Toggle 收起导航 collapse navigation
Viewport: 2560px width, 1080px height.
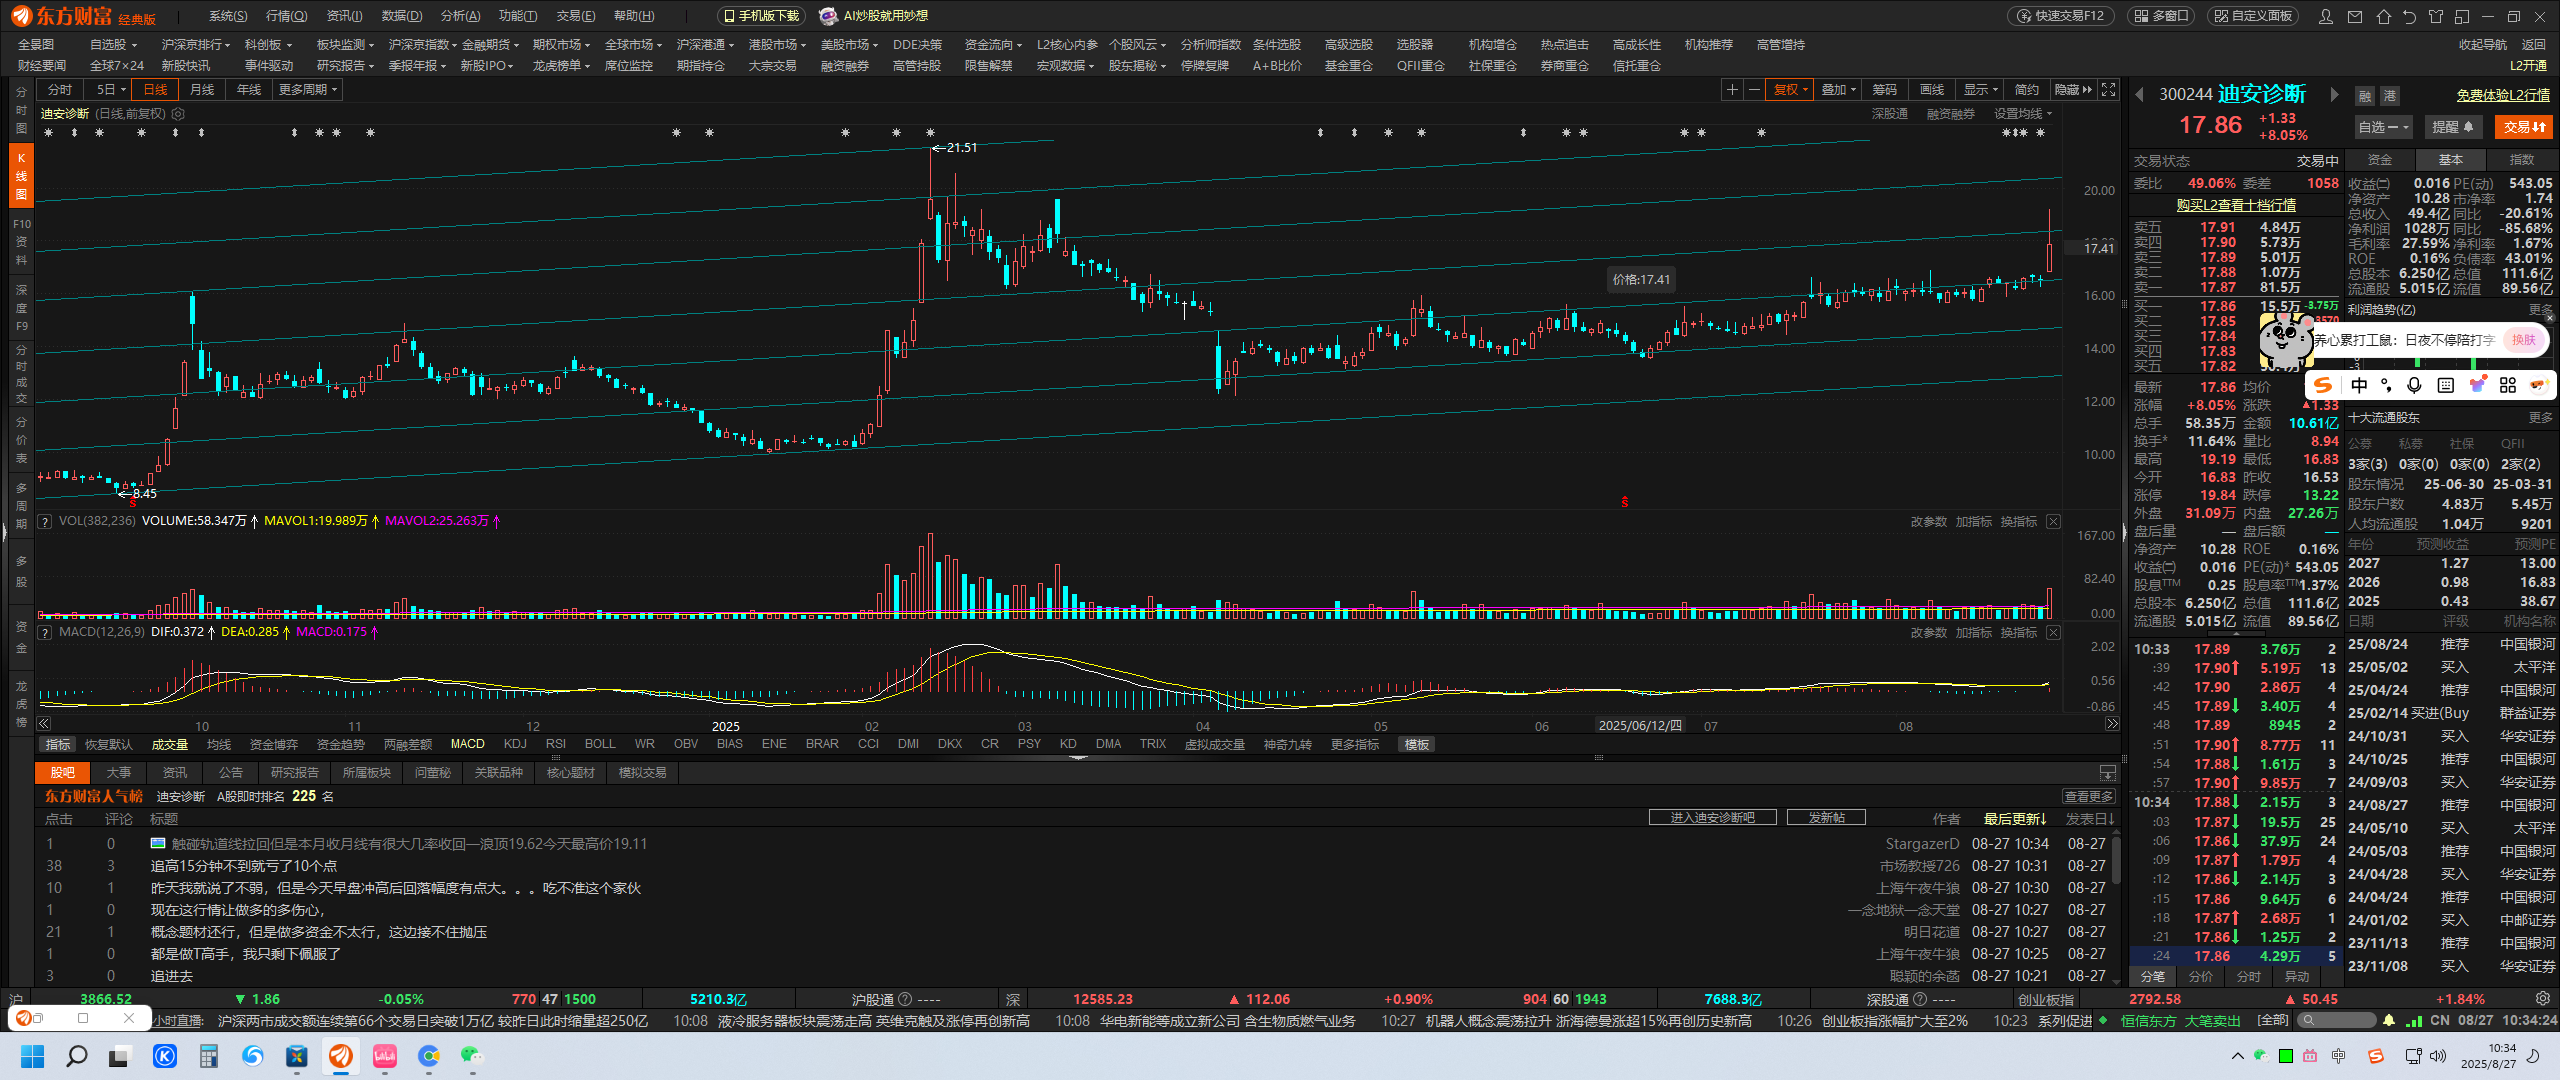[x=2482, y=44]
